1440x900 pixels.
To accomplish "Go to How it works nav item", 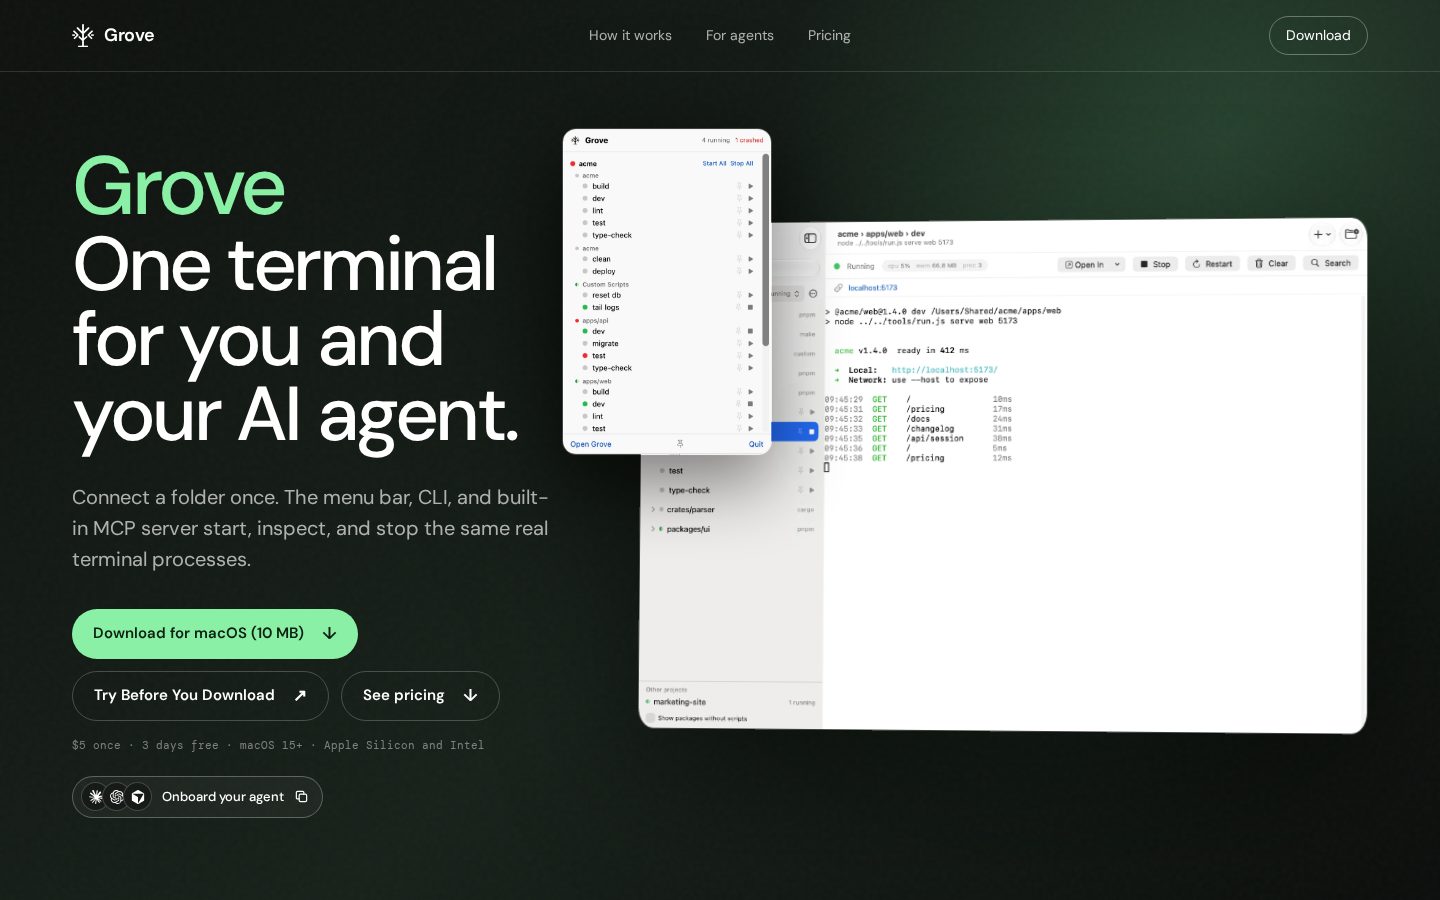I will 630,35.
